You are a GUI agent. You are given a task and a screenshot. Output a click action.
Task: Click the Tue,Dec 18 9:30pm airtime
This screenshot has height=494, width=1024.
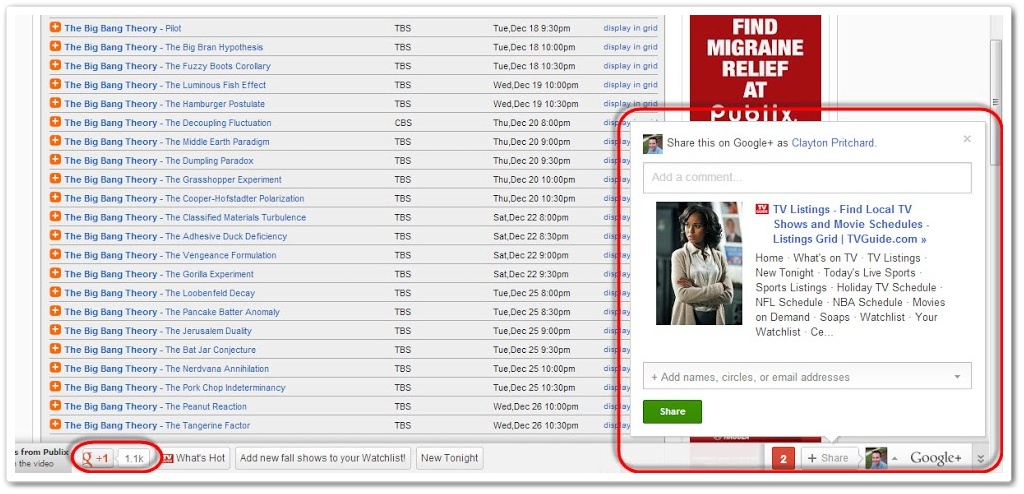[x=532, y=28]
